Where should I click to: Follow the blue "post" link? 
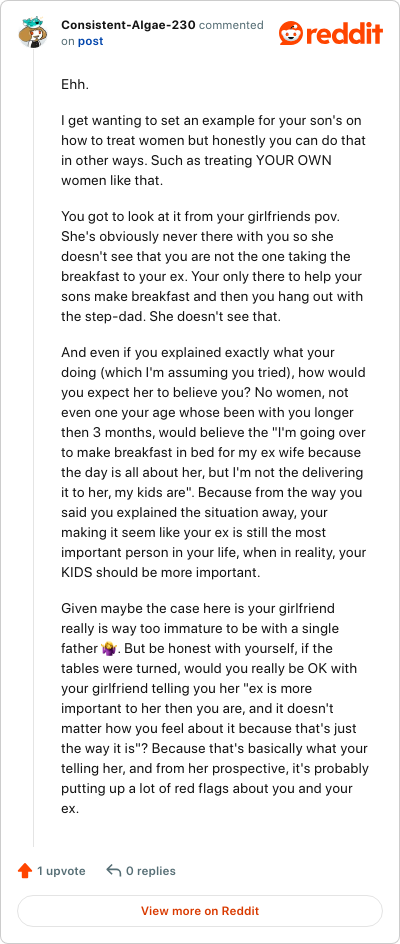(x=90, y=41)
